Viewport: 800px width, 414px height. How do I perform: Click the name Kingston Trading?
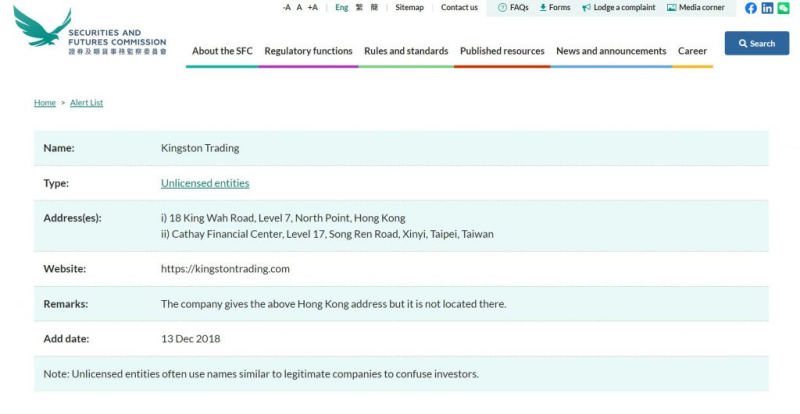click(200, 148)
